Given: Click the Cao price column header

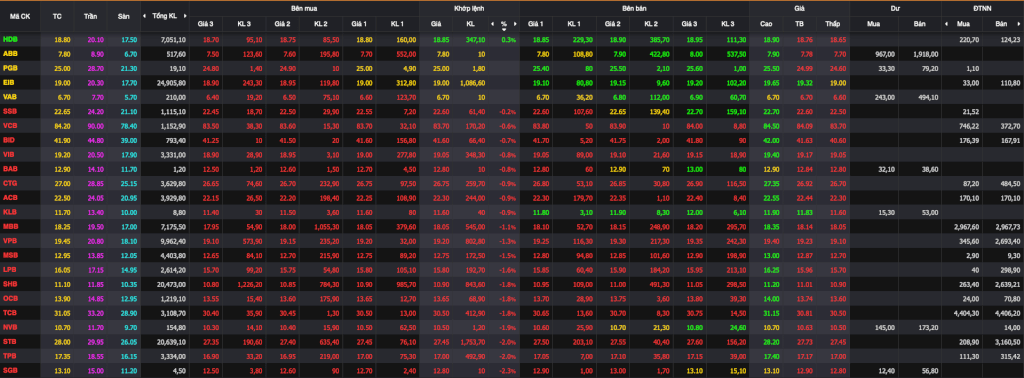Looking at the screenshot, I should (766, 24).
